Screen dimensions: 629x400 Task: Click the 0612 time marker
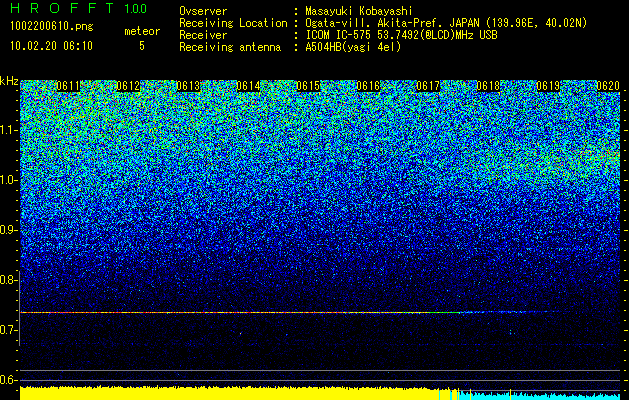[128, 86]
